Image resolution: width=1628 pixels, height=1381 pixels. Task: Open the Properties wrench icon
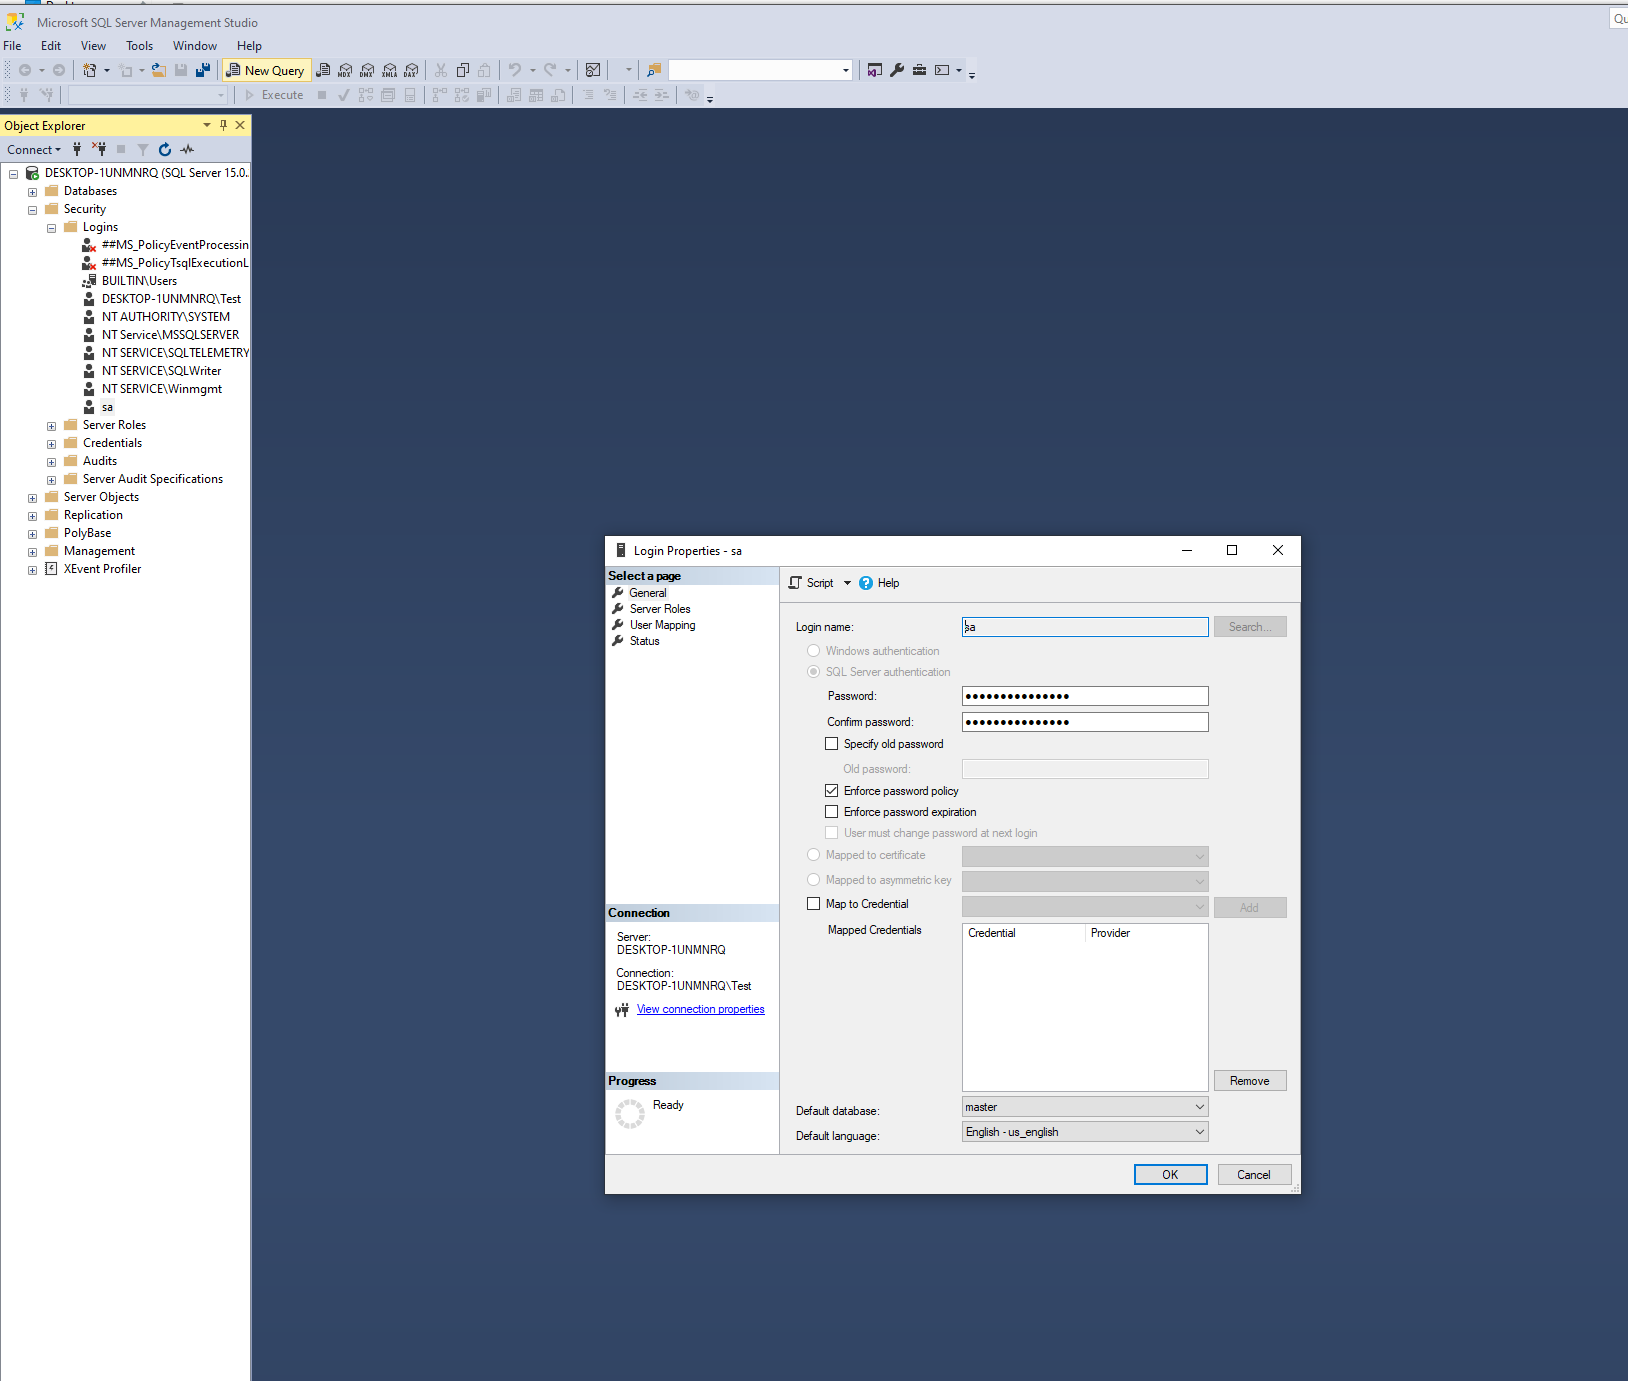tap(897, 70)
